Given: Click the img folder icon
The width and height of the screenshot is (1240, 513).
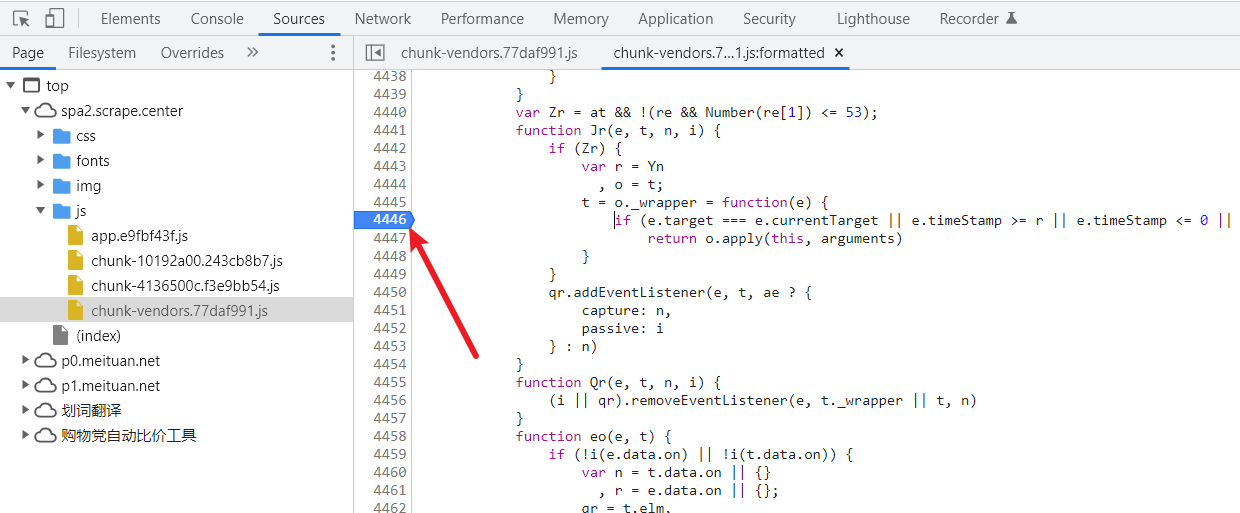Looking at the screenshot, I should click(61, 186).
